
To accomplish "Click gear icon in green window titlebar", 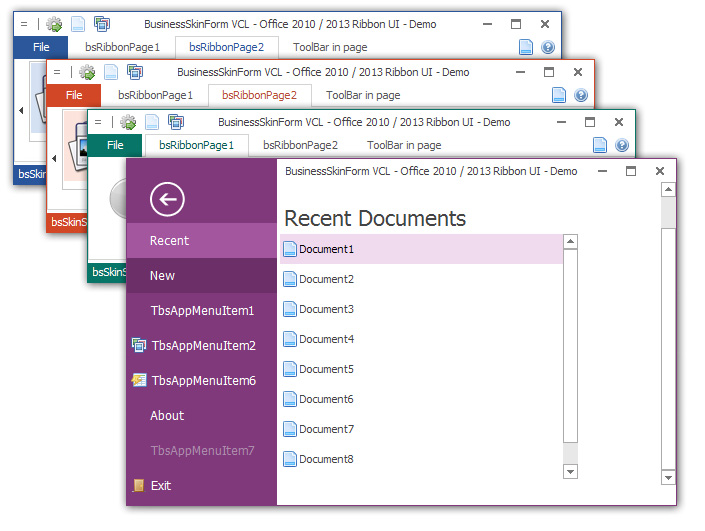I will coord(128,122).
